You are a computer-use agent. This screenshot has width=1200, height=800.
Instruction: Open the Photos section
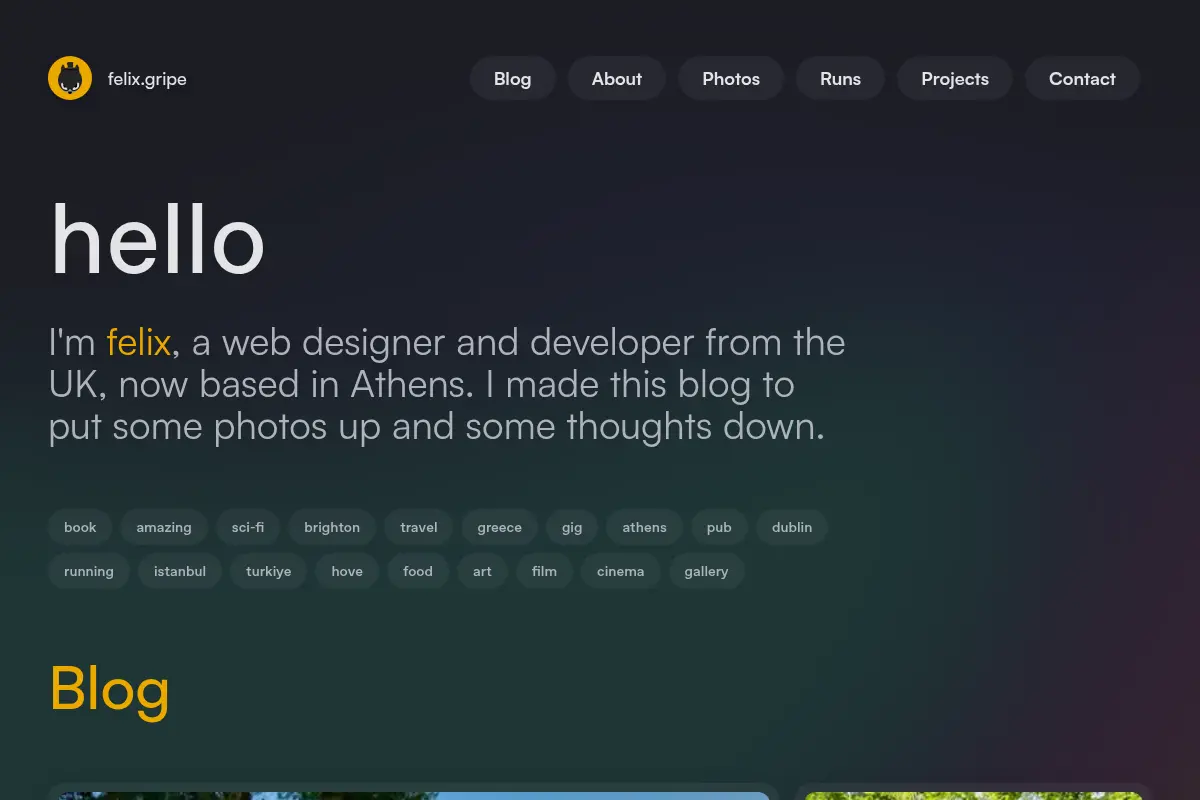(x=731, y=79)
